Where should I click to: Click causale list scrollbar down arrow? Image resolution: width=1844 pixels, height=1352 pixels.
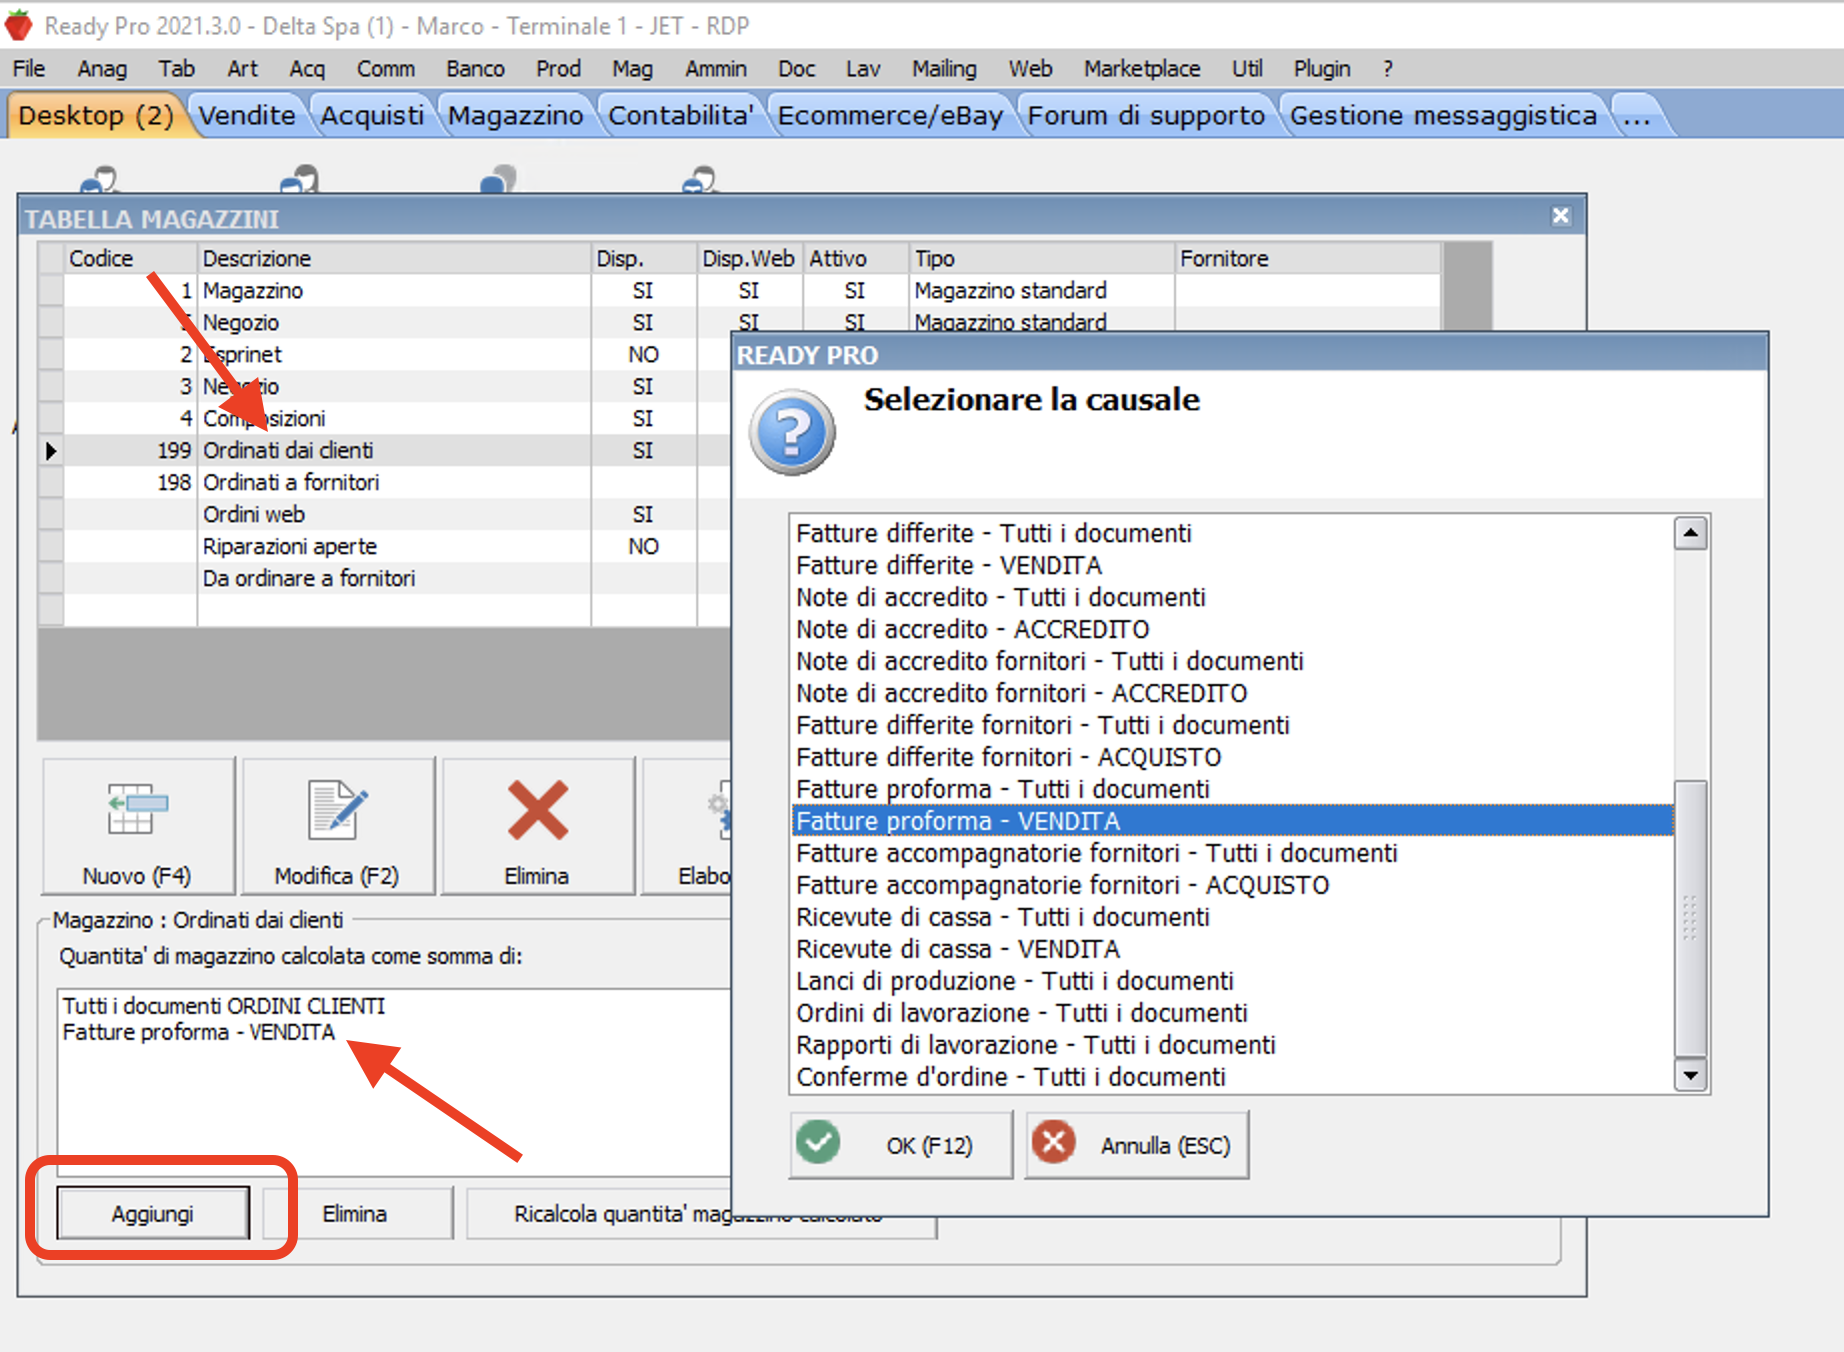tap(1690, 1076)
